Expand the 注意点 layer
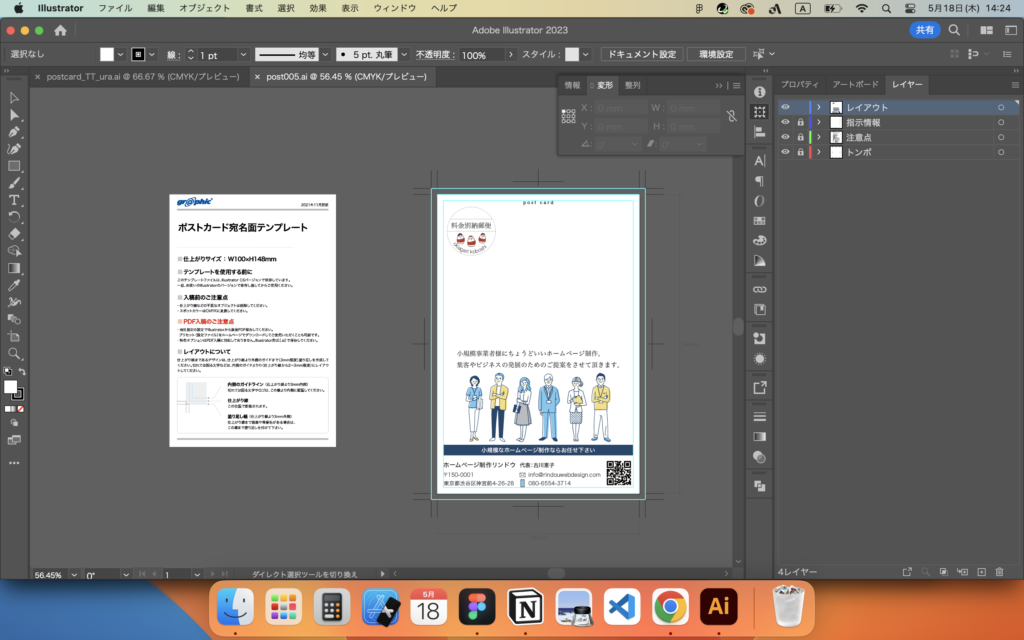Viewport: 1024px width, 640px height. click(818, 137)
